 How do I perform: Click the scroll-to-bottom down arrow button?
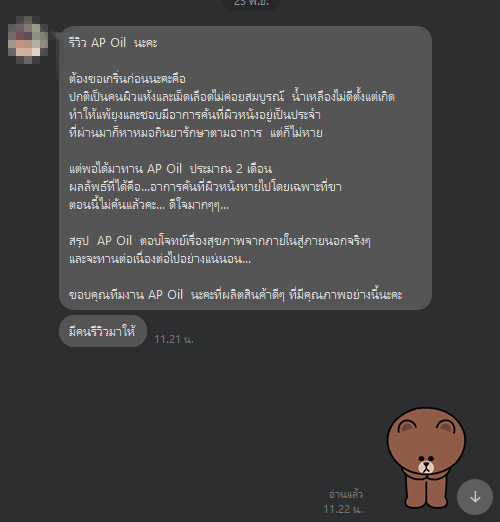(x=475, y=497)
